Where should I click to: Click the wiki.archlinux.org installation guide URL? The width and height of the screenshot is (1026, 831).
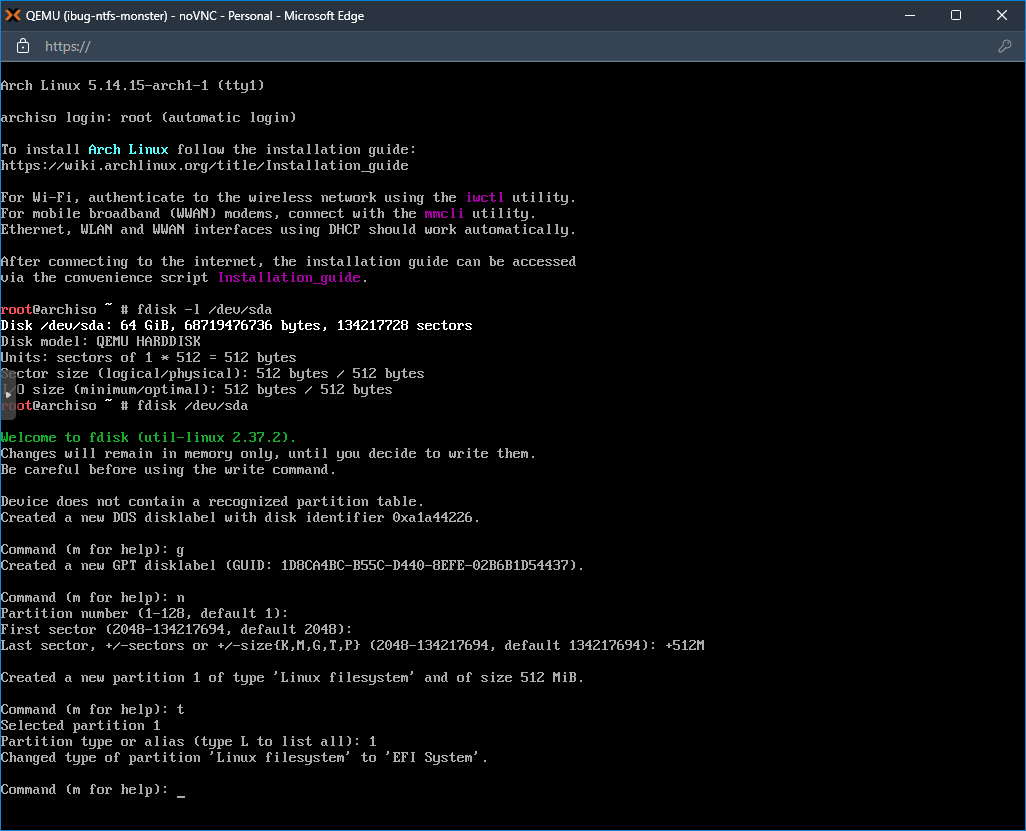pyautogui.click(x=205, y=166)
